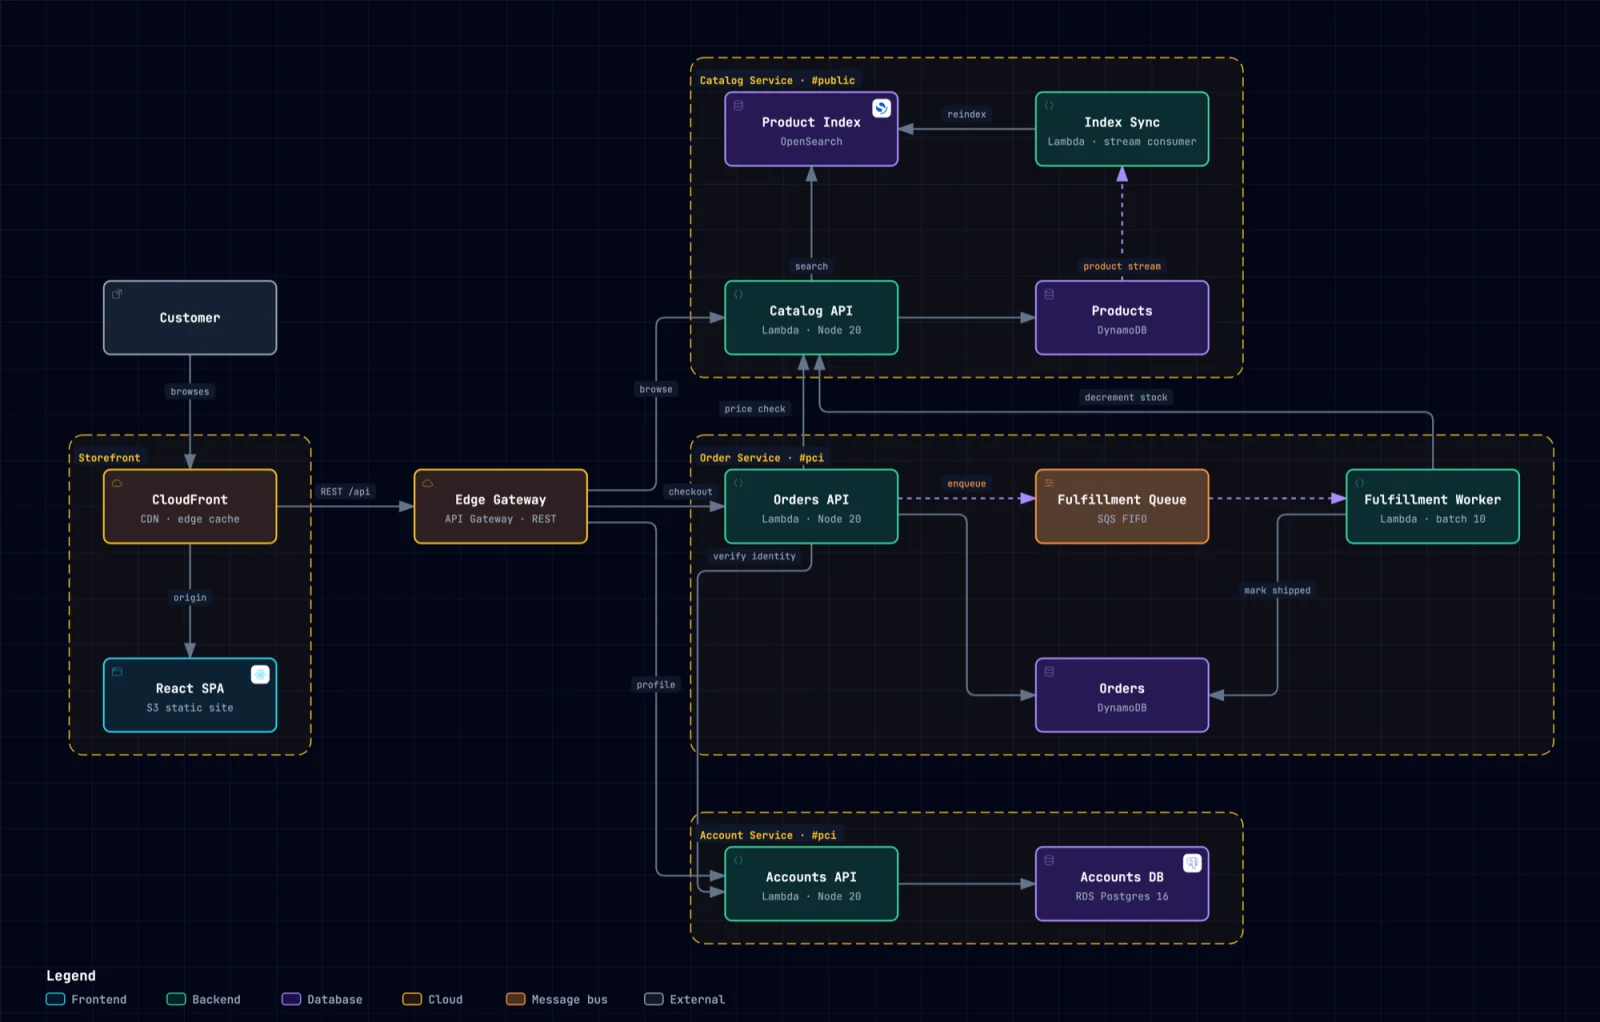The image size is (1600, 1022).
Task: Click the database icon on Orders DynamoDB node
Action: [1049, 671]
